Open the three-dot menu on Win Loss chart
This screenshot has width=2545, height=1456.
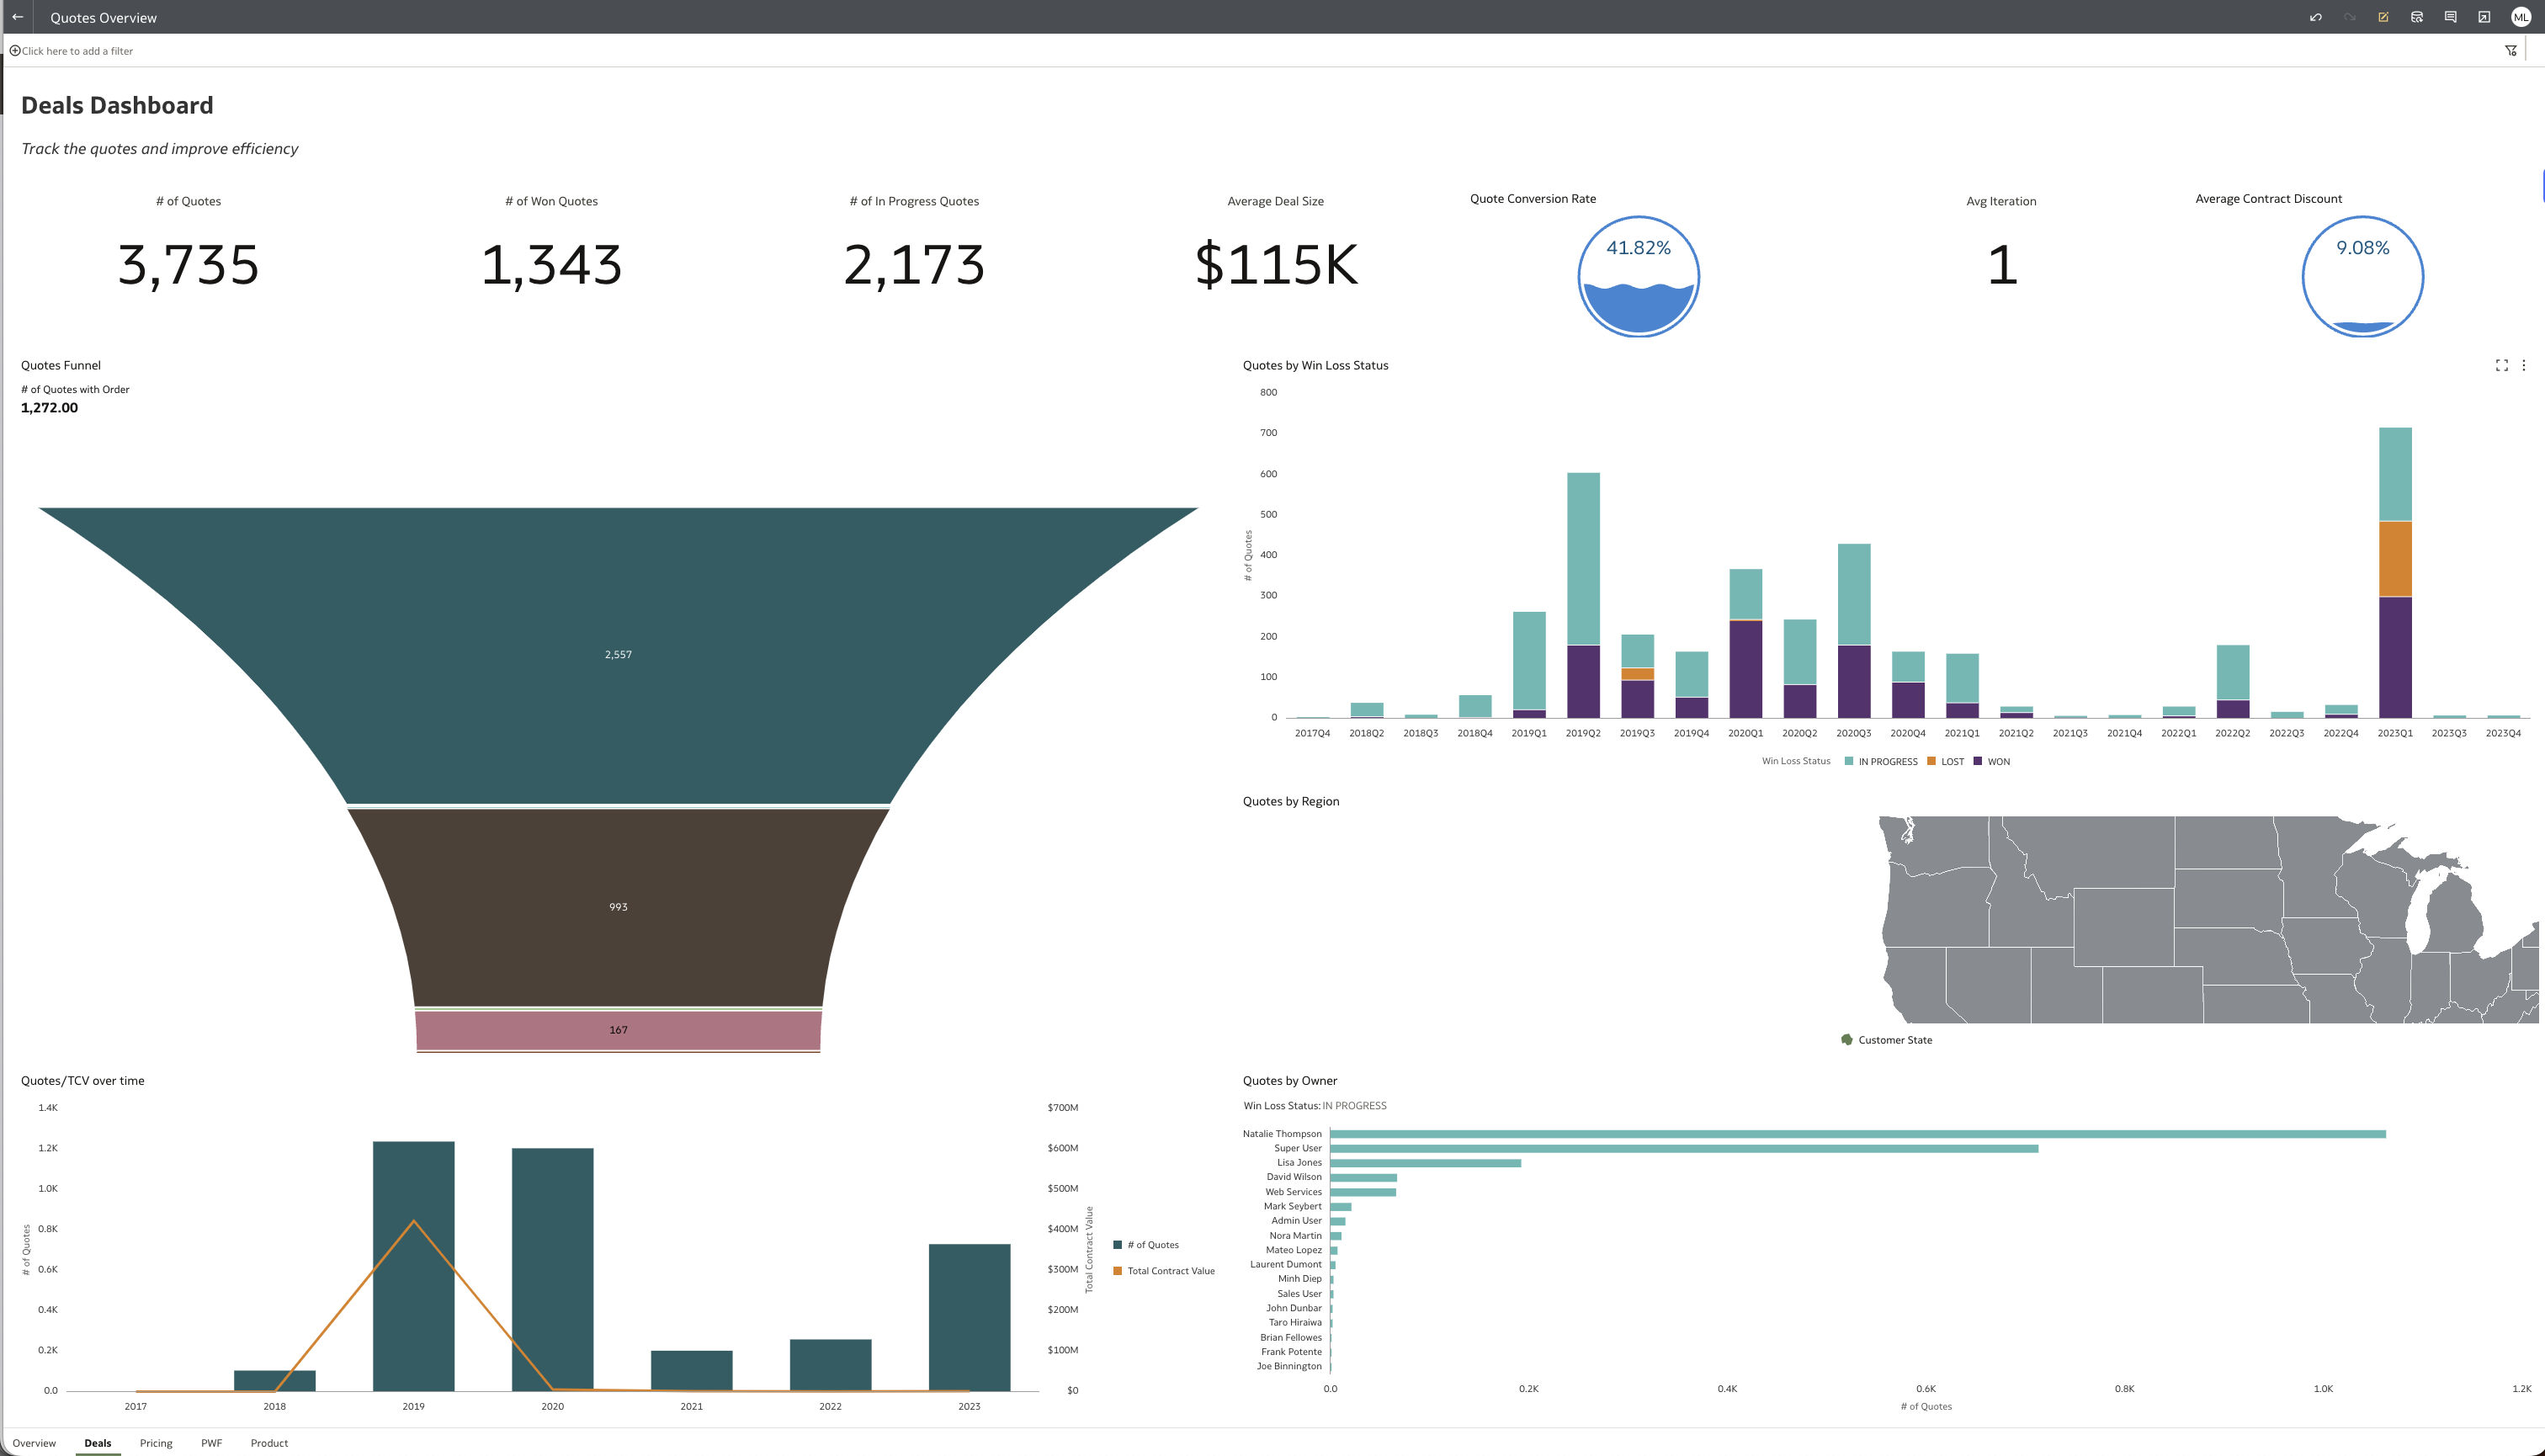(2523, 365)
